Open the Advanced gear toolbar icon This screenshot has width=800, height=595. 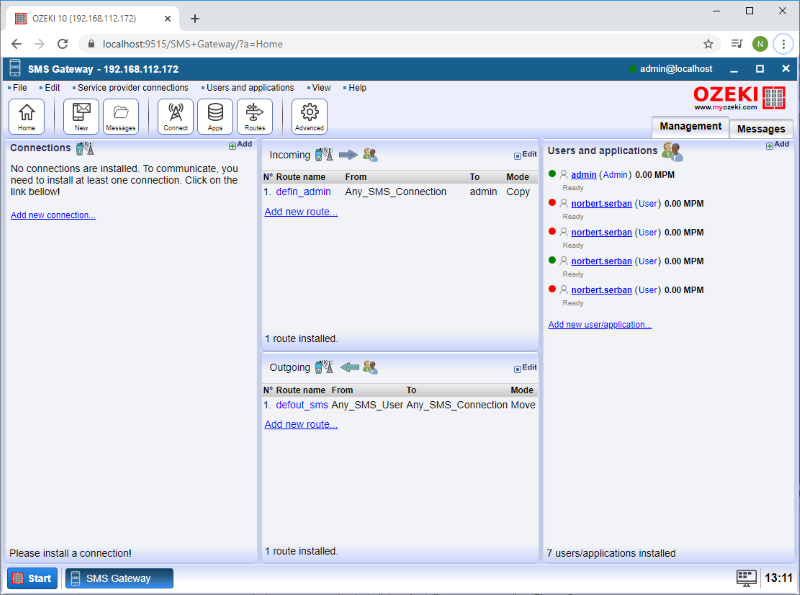click(x=309, y=116)
